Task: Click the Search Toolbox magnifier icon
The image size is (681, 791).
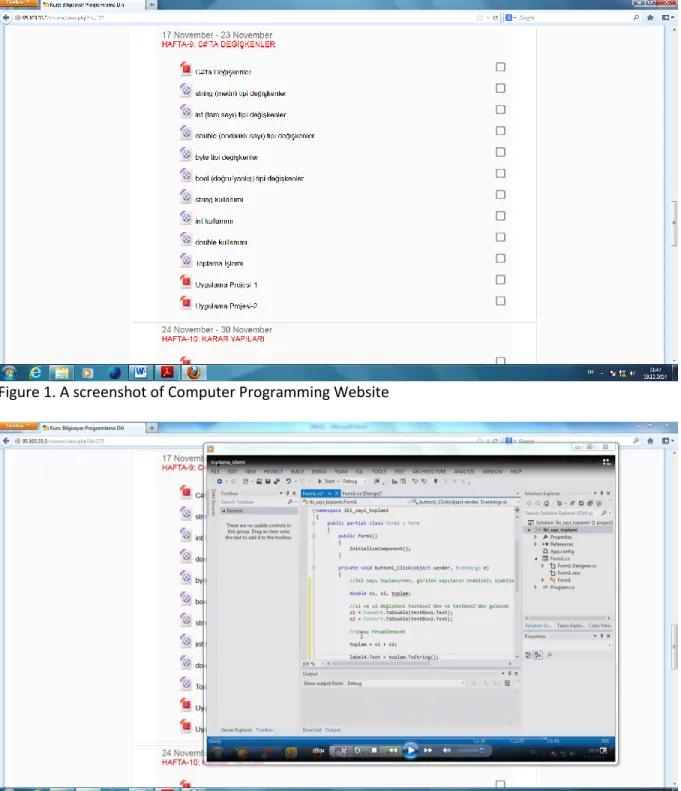Action: [290, 502]
